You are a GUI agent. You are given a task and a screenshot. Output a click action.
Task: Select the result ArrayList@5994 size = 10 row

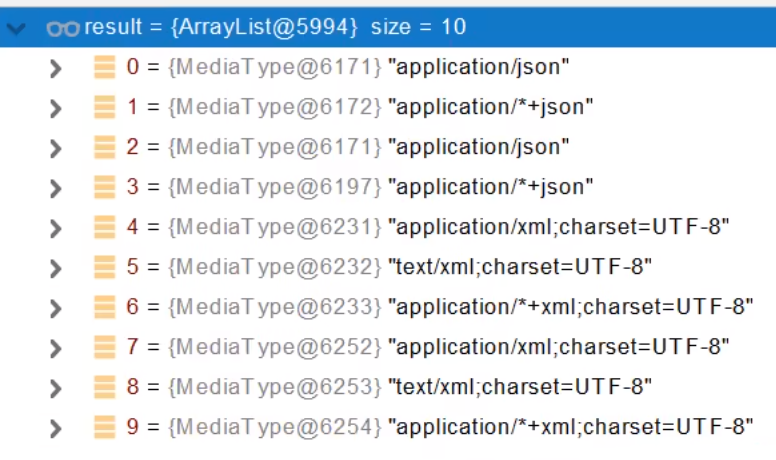click(275, 28)
